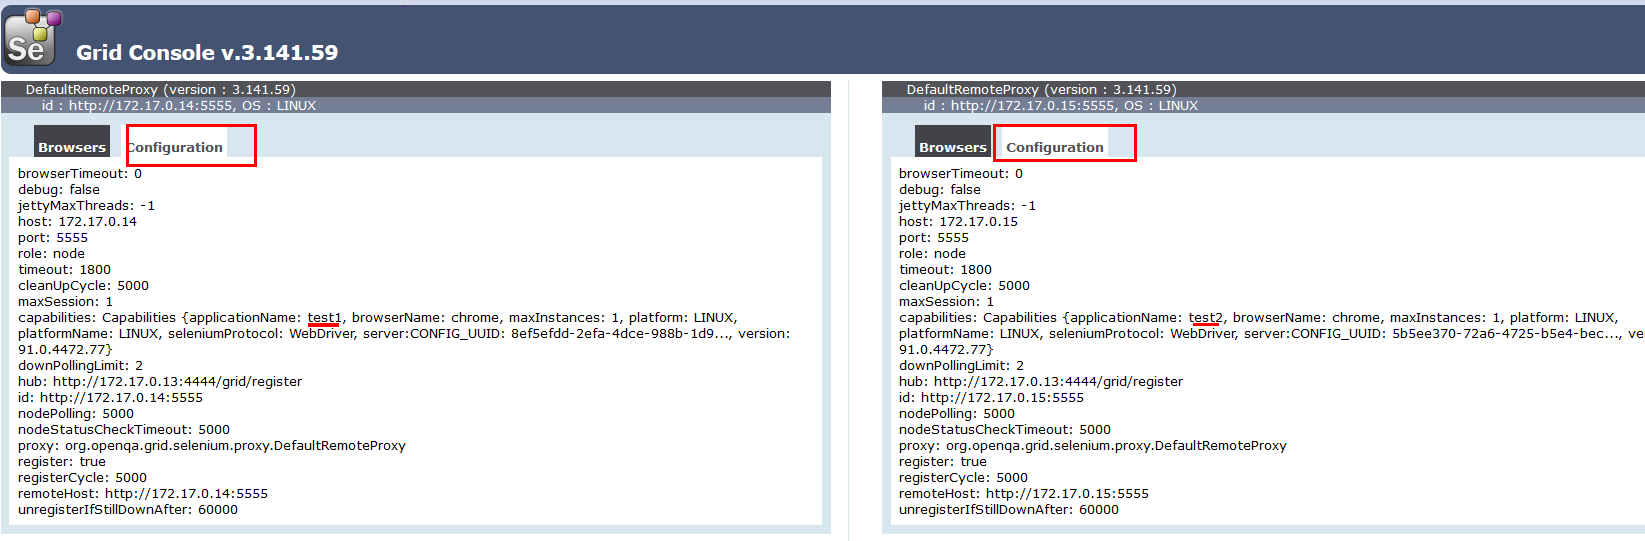The image size is (1645, 541).
Task: Click 'jettyMaxThreads: -1' in 172.17.0.15 node
Action: (967, 206)
